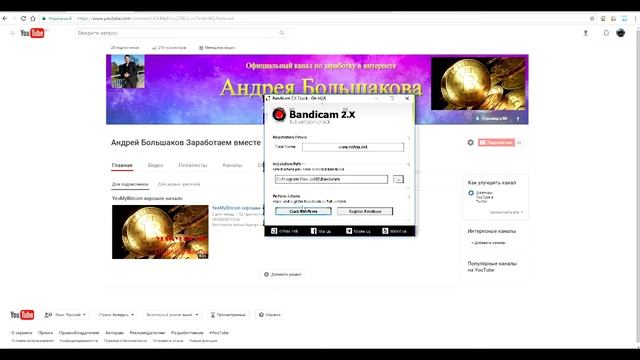The image size is (640, 360).
Task: Close the Bandicam crack window
Action: pos(407,98)
